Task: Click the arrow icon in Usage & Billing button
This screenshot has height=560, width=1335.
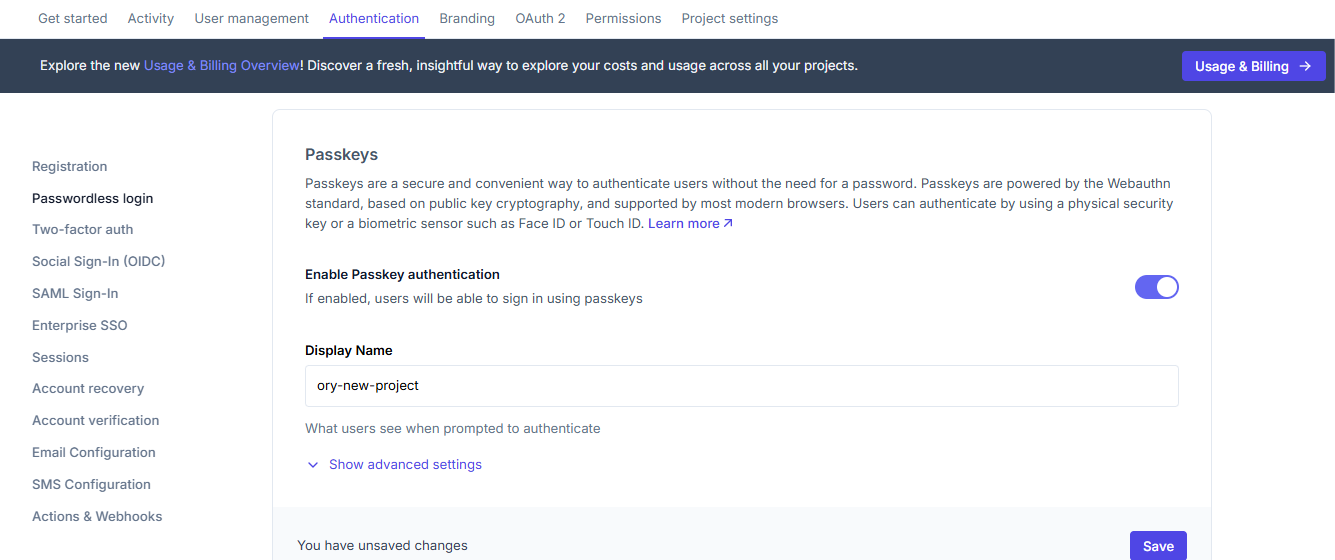Action: pyautogui.click(x=1305, y=66)
